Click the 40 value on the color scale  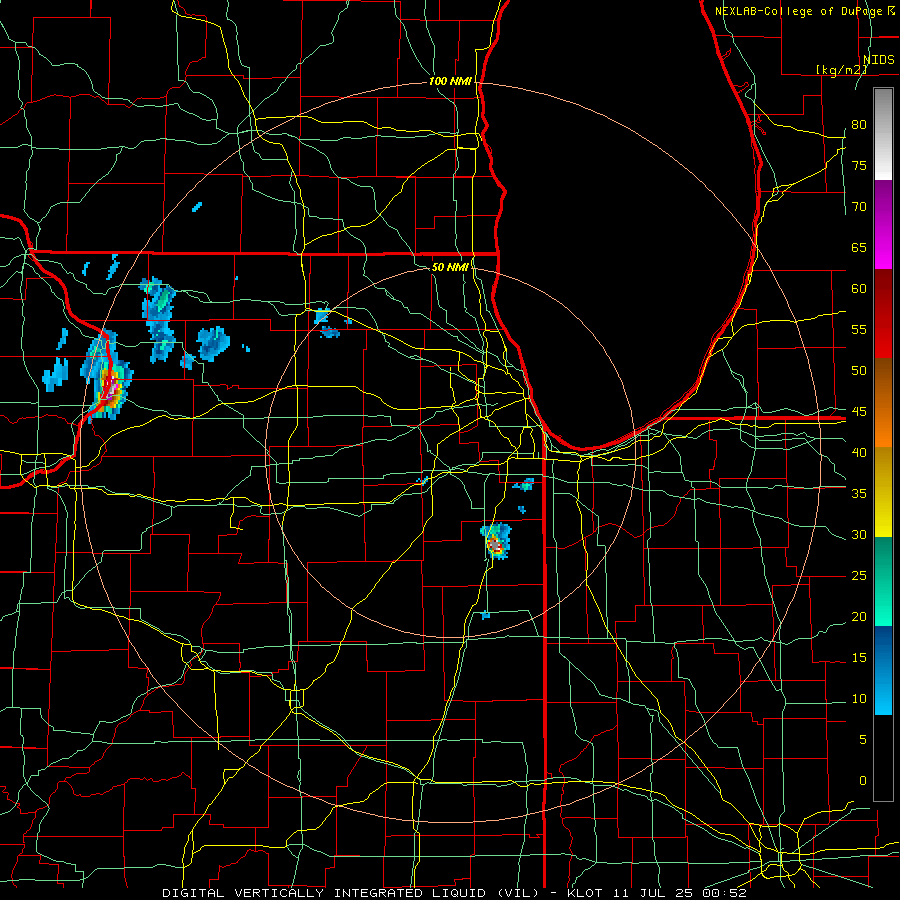[x=859, y=452]
